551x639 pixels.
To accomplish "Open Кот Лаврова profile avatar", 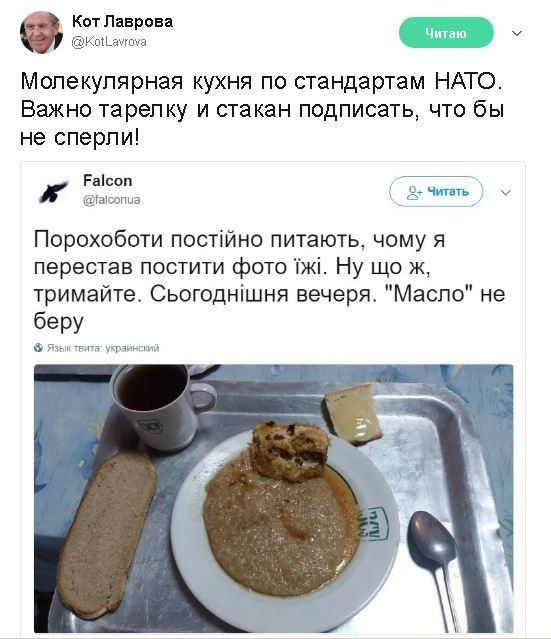I will click(x=41, y=33).
